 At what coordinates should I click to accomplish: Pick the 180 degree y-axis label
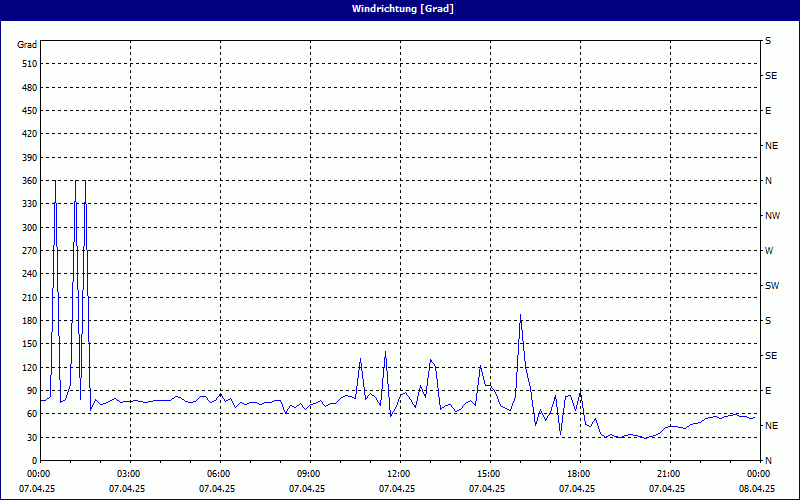pyautogui.click(x=27, y=321)
